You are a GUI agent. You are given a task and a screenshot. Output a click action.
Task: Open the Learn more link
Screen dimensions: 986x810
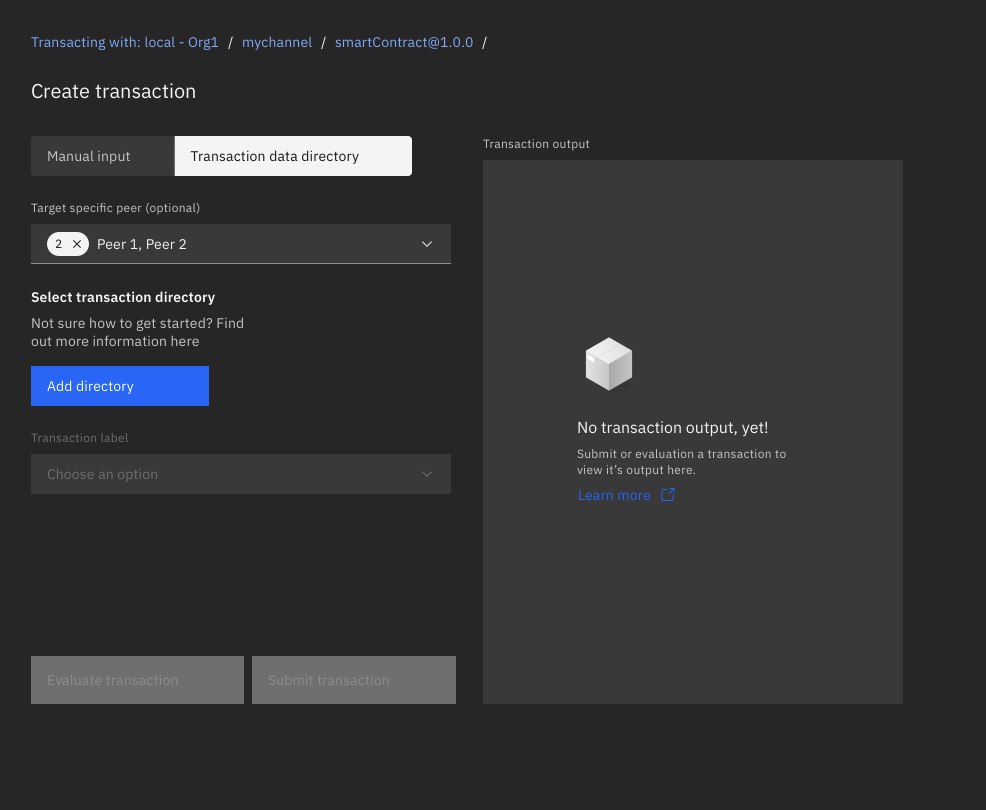click(613, 494)
